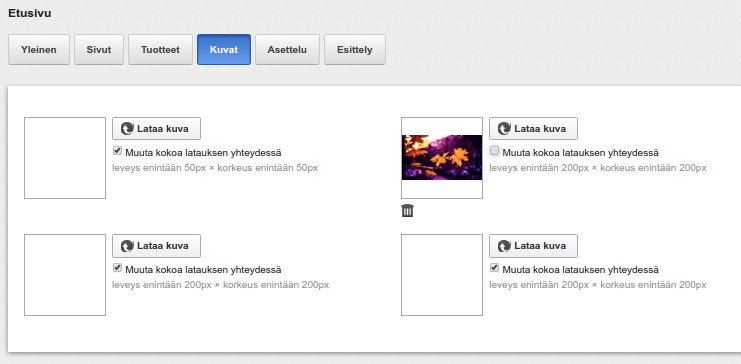Open the Asettelu tab
This screenshot has width=741, height=364.
[x=287, y=50]
